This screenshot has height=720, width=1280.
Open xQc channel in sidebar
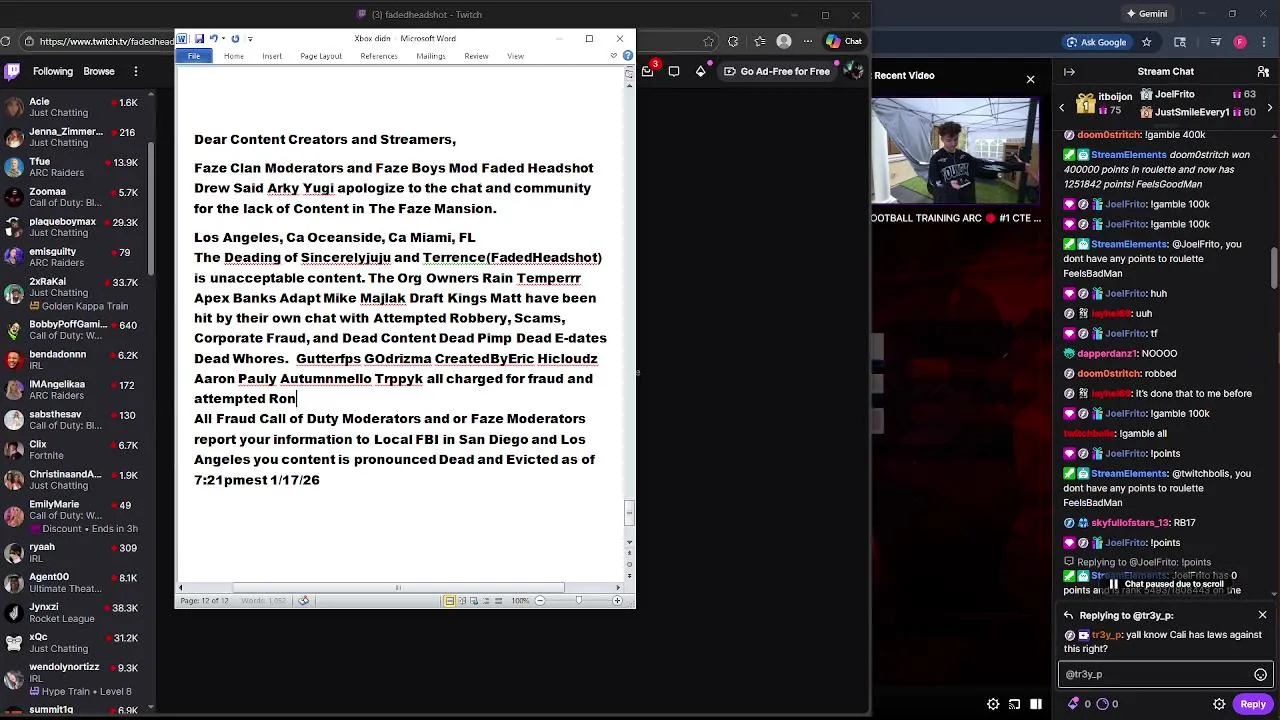pos(75,643)
